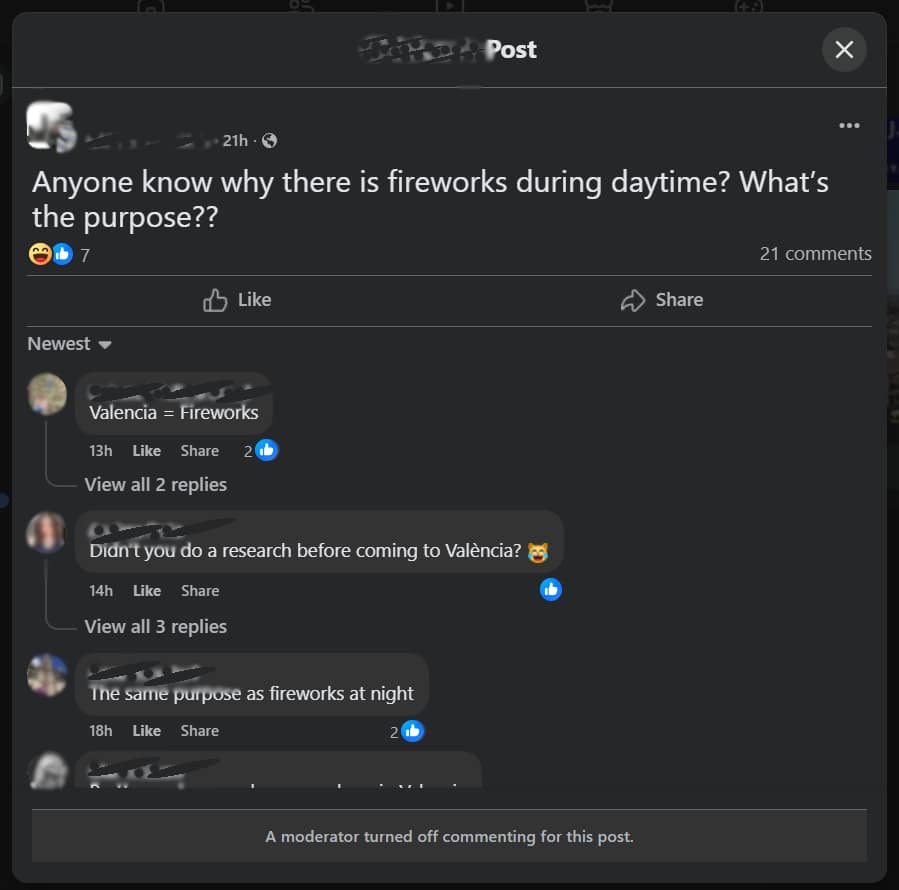Dismiss the post dialog with the X icon
Screen dimensions: 899x890
click(x=844, y=49)
